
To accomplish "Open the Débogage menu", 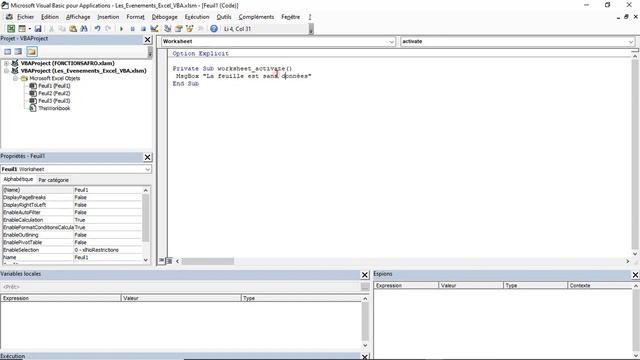I will pyautogui.click(x=164, y=17).
